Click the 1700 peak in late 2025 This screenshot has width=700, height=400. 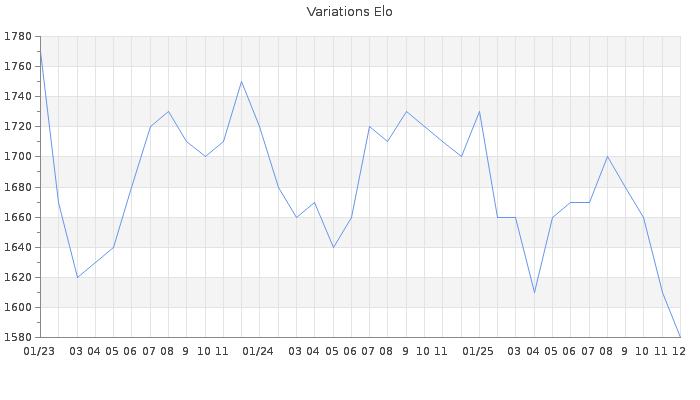tap(607, 157)
